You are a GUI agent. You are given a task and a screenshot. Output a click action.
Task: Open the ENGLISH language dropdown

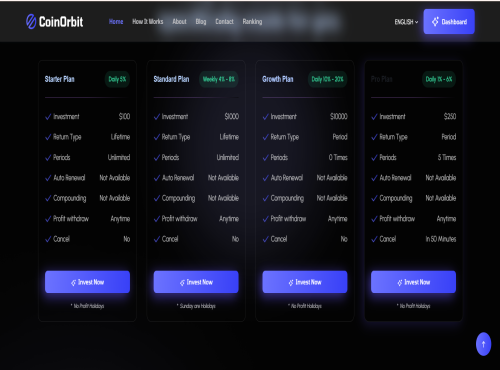point(406,22)
